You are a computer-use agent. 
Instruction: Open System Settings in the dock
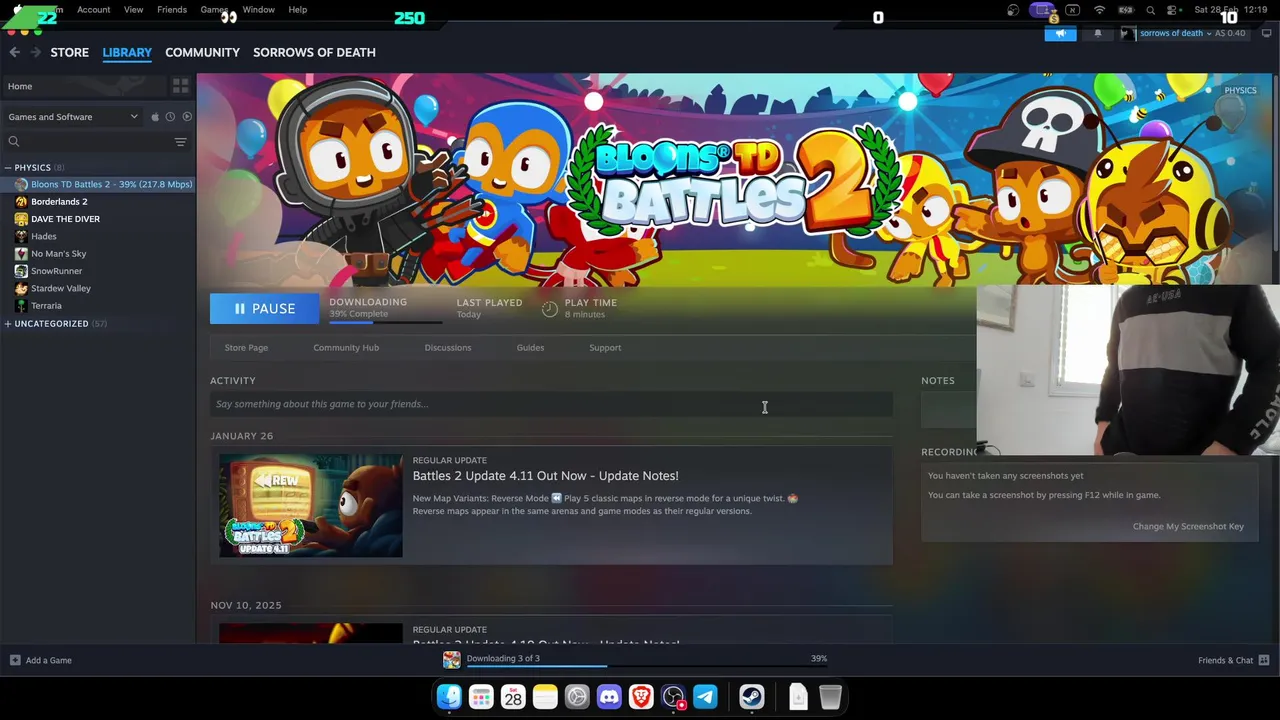[577, 697]
